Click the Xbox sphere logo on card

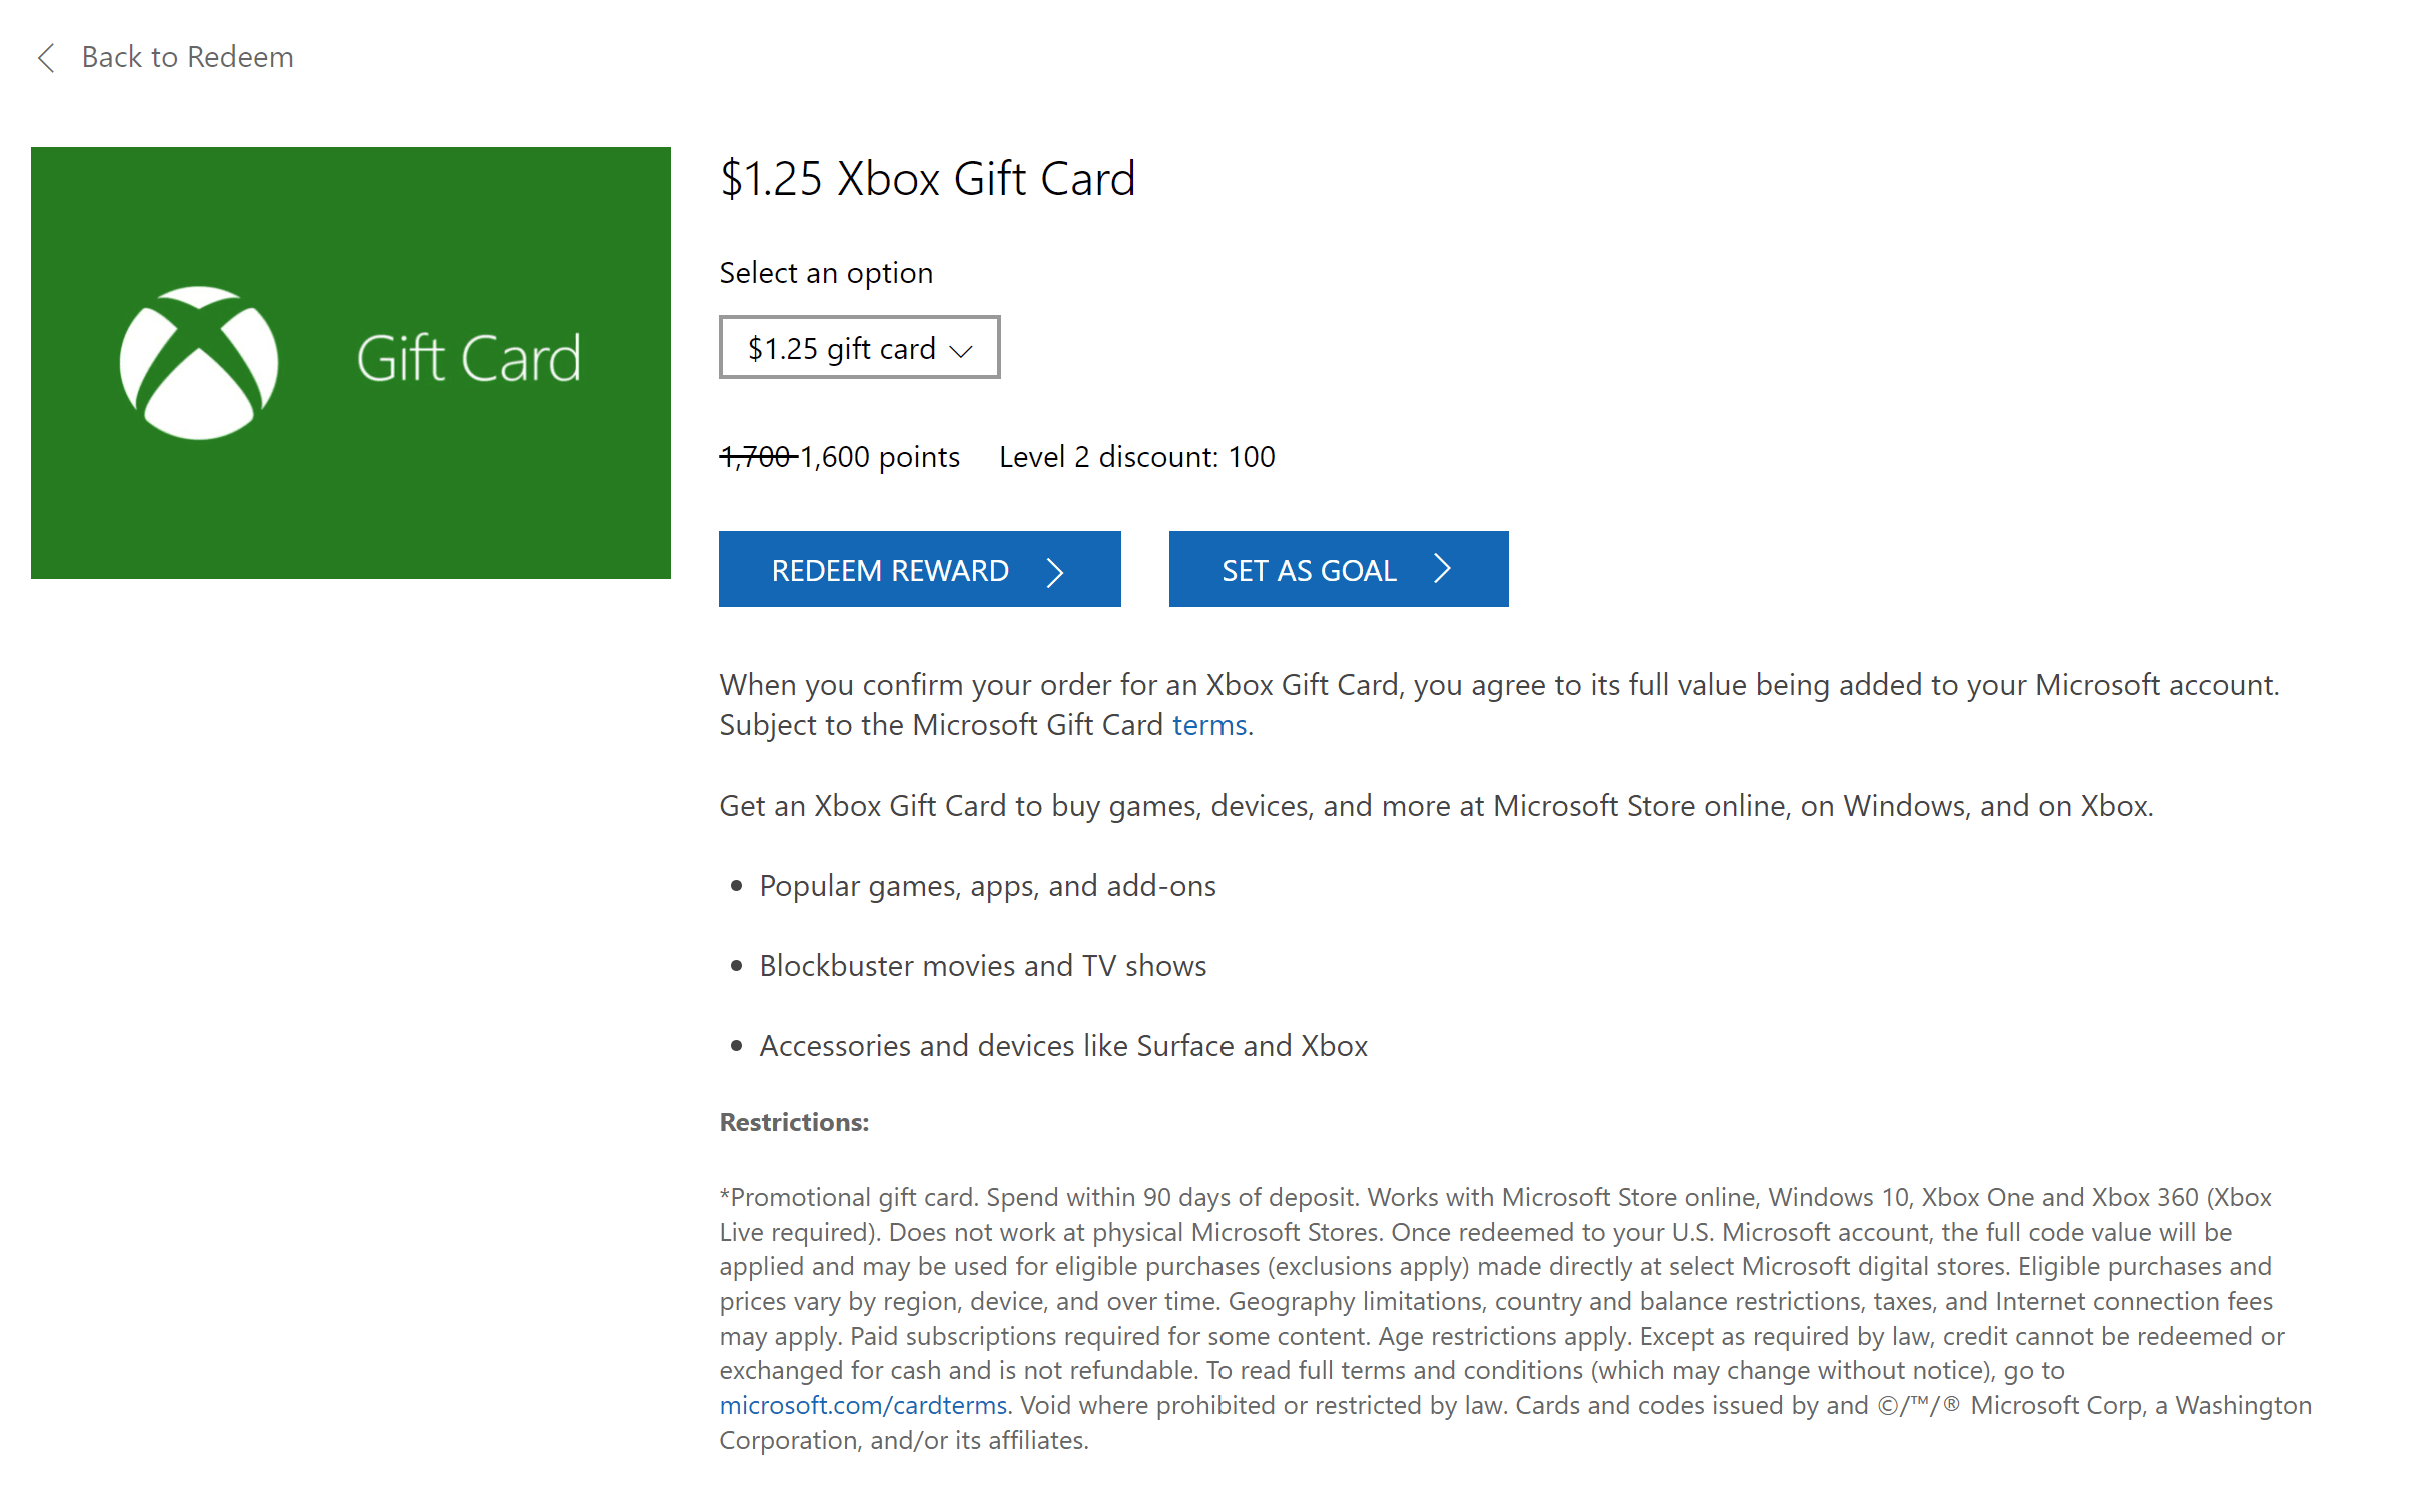coord(199,362)
